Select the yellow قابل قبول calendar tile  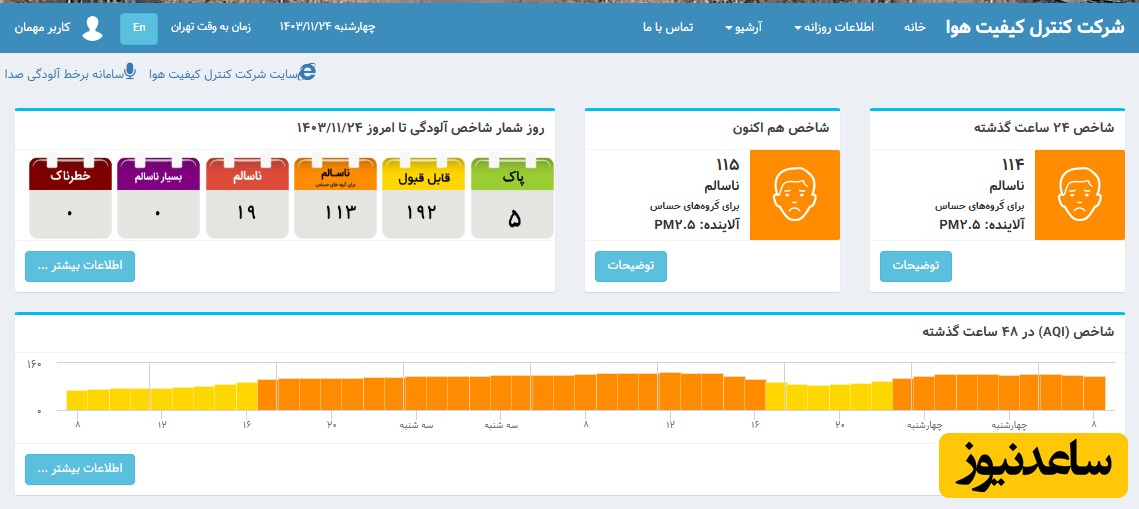[x=424, y=198]
